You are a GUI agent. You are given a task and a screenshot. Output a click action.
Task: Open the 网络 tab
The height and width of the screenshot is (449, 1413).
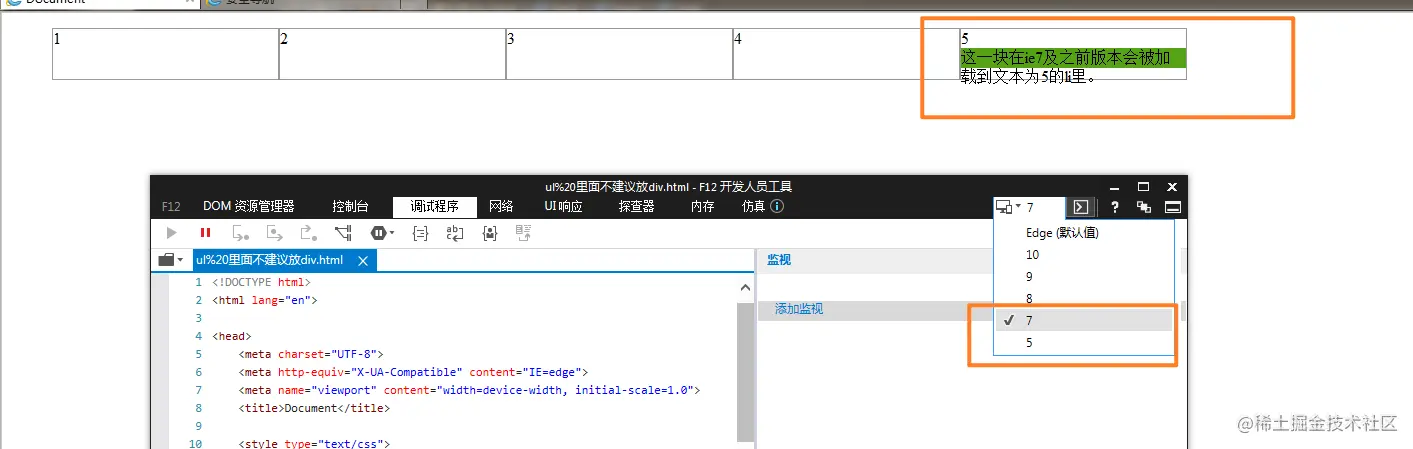[x=501, y=207]
